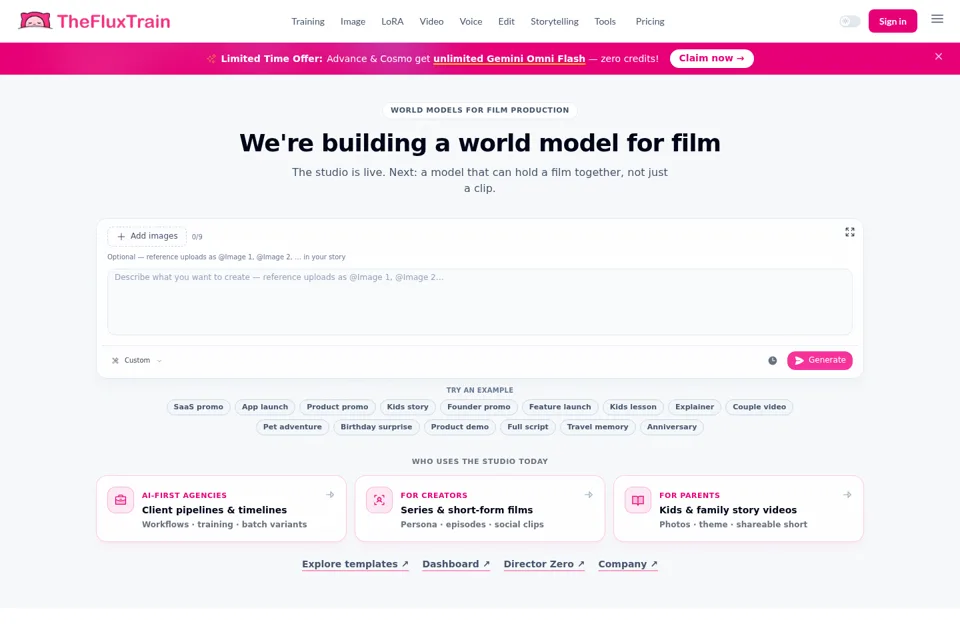The width and height of the screenshot is (960, 640).
Task: Click arrow on For Creators card
Action: tap(588, 495)
